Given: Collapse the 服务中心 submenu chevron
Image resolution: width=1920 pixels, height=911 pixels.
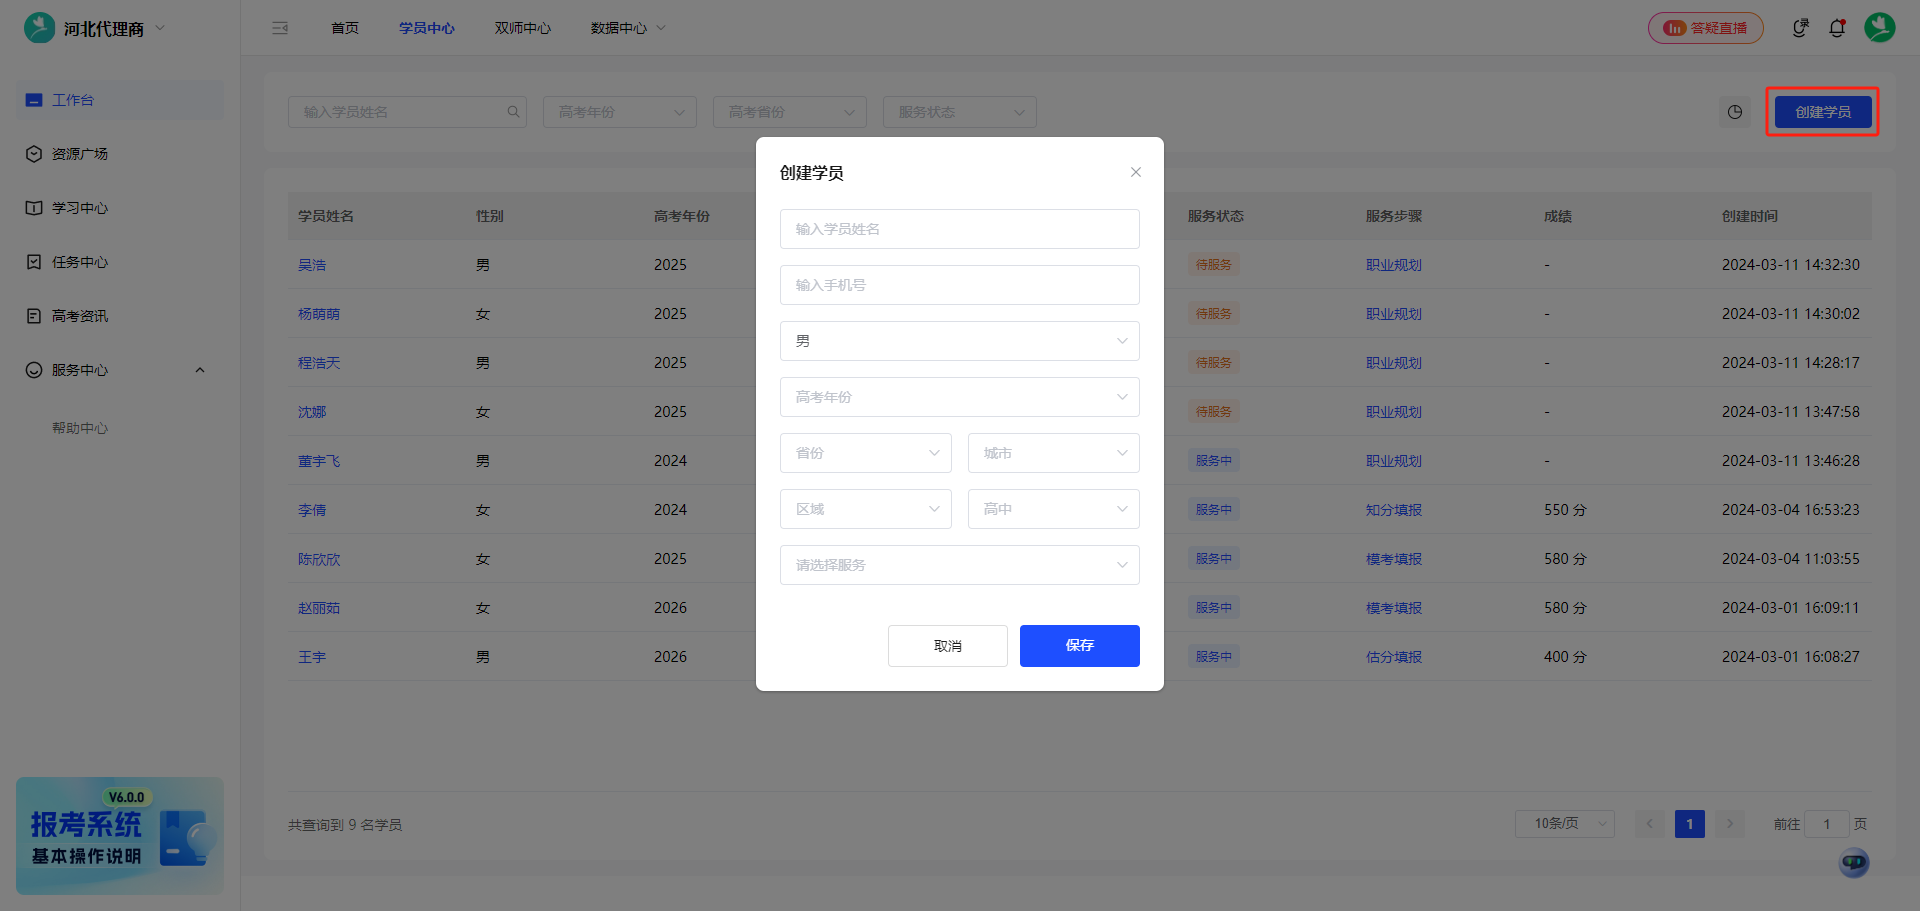Looking at the screenshot, I should pyautogui.click(x=200, y=369).
